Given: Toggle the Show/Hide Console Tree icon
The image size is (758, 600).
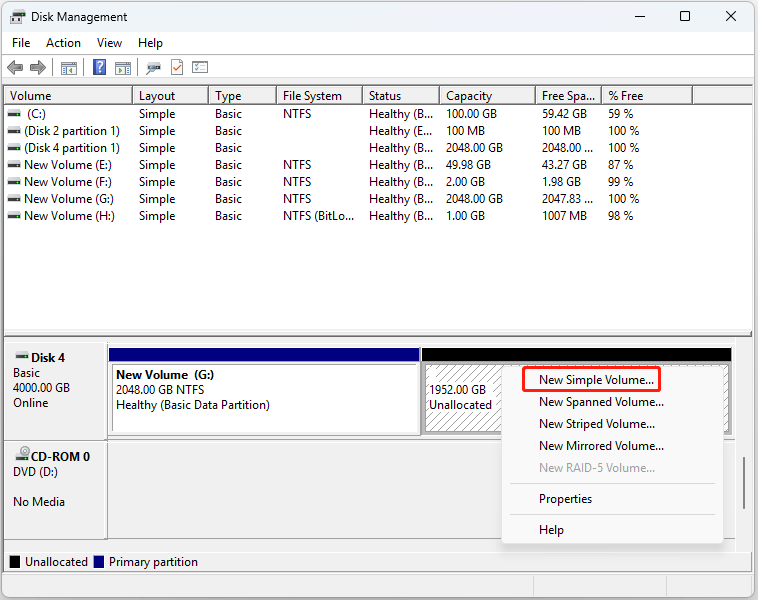Looking at the screenshot, I should tap(69, 68).
